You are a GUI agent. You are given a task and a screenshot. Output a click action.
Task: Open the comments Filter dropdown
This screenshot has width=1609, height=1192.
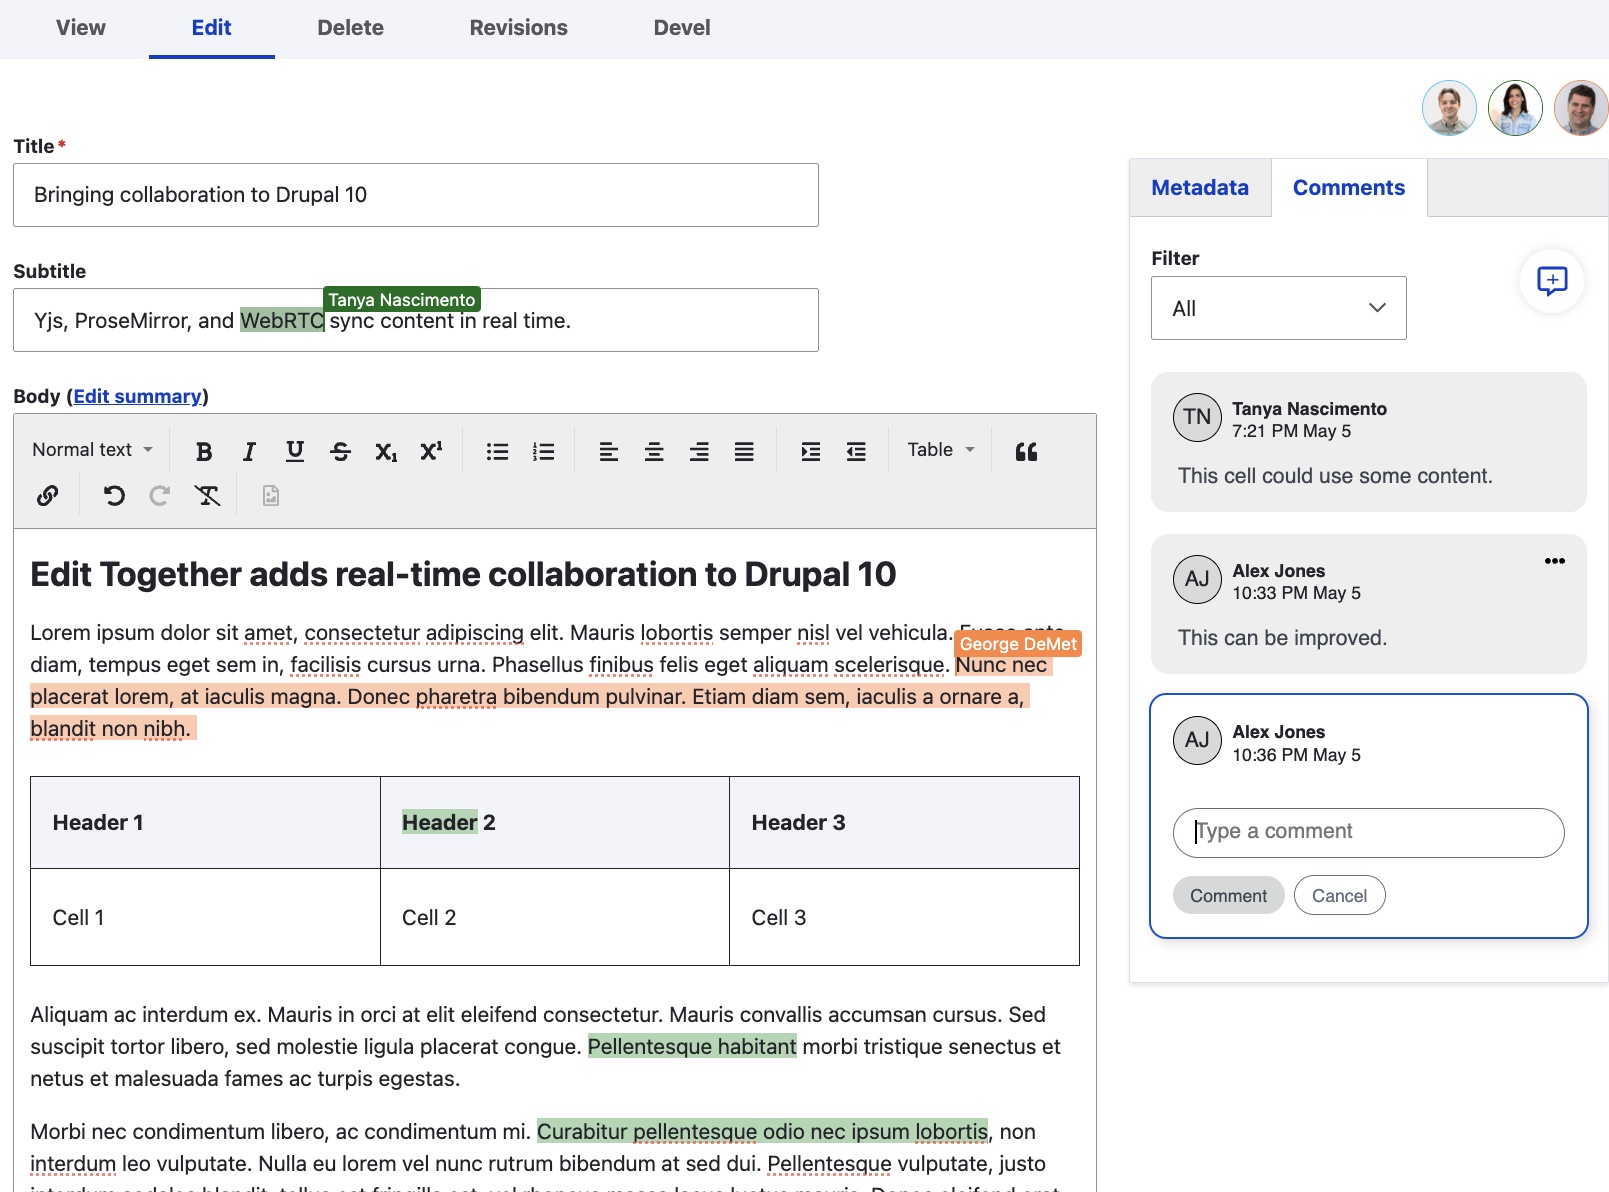tap(1278, 308)
